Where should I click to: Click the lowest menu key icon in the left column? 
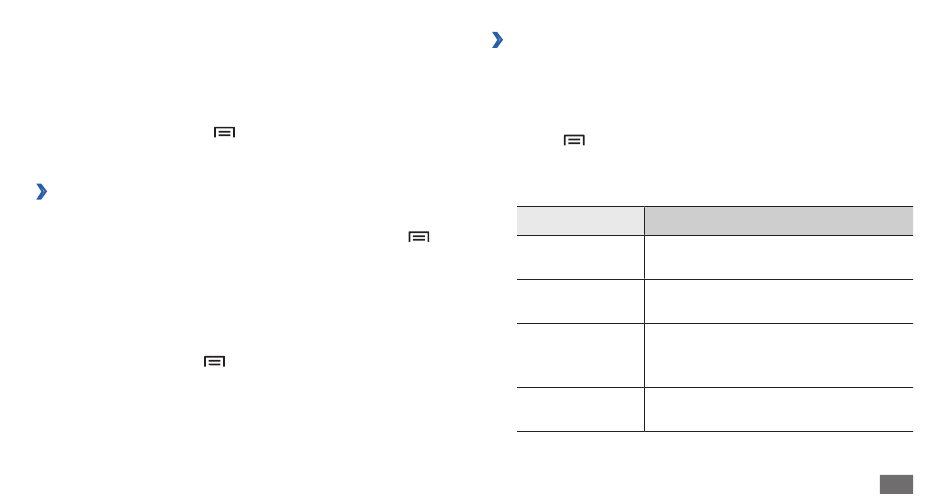[x=214, y=361]
